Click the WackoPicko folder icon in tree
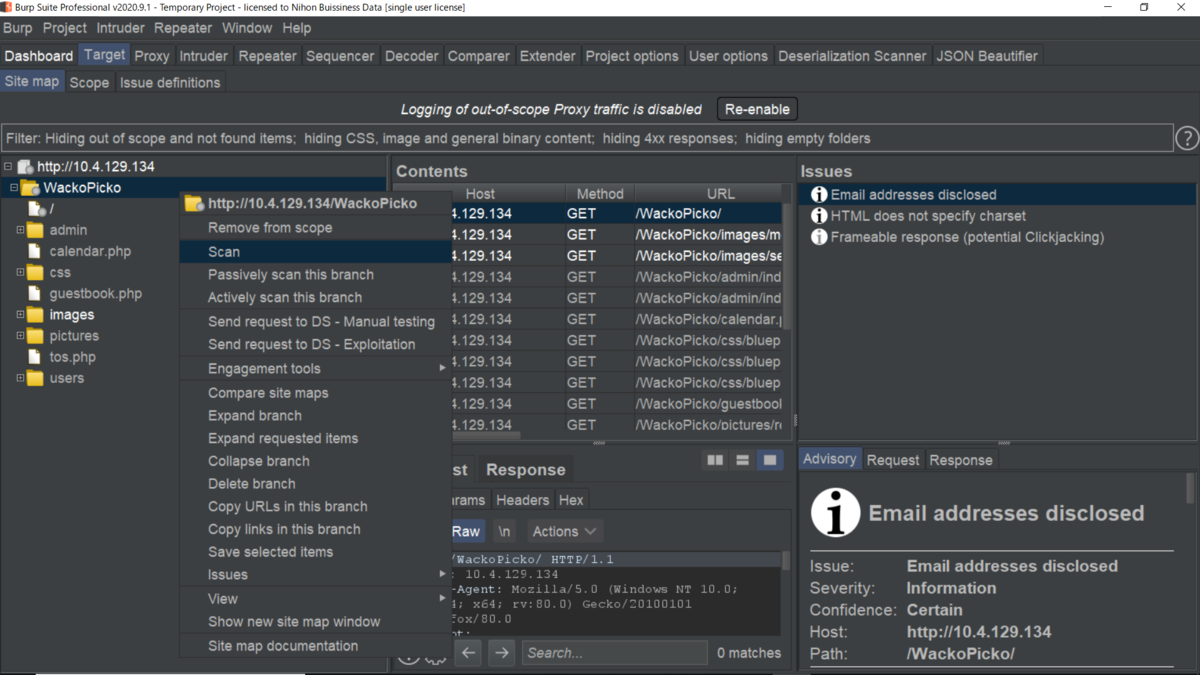The width and height of the screenshot is (1200, 675). pyautogui.click(x=30, y=188)
